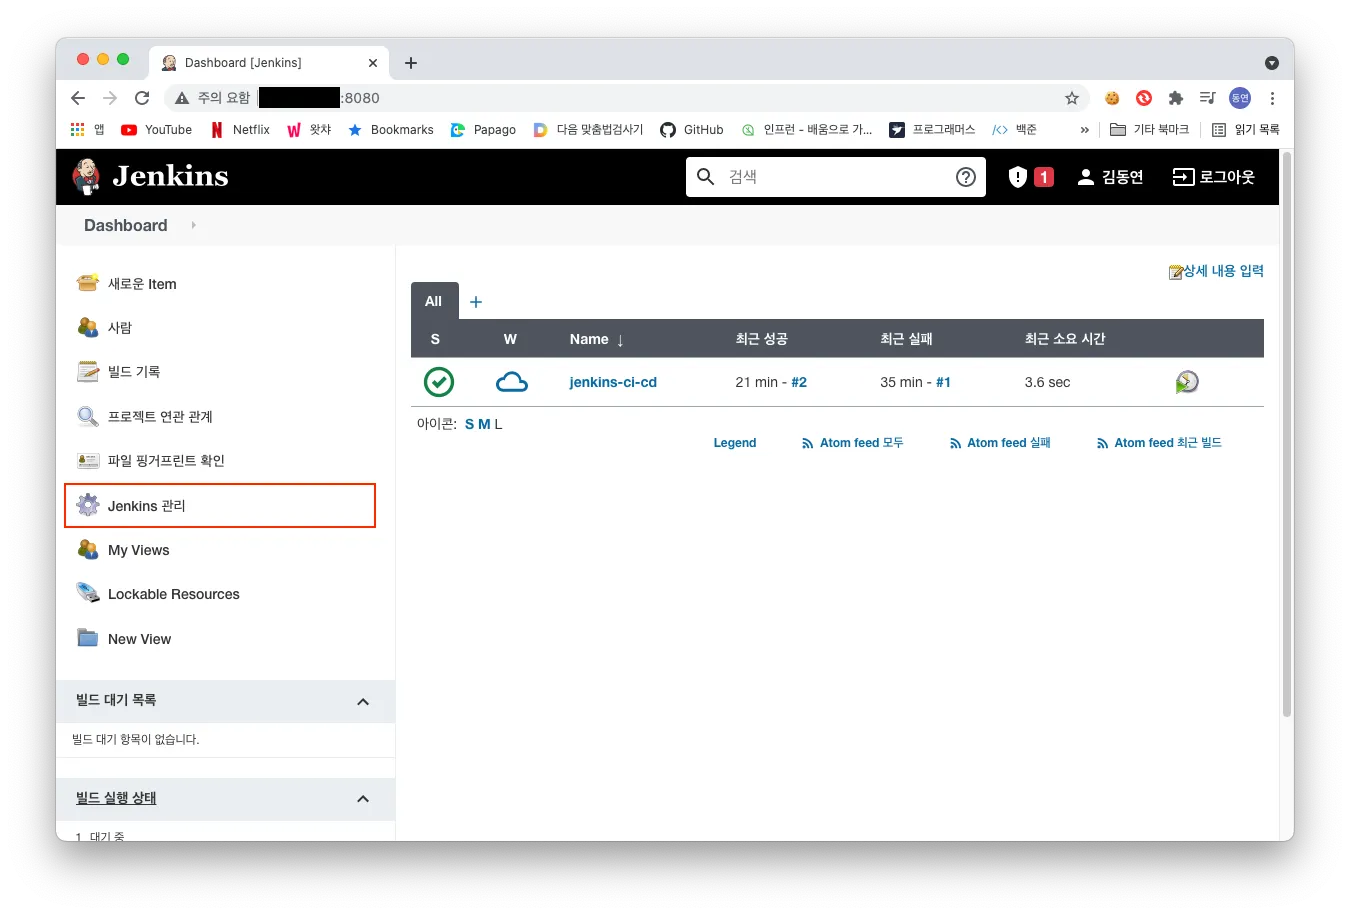The width and height of the screenshot is (1350, 915).
Task: Click the cookie extension icon
Action: pos(1112,98)
